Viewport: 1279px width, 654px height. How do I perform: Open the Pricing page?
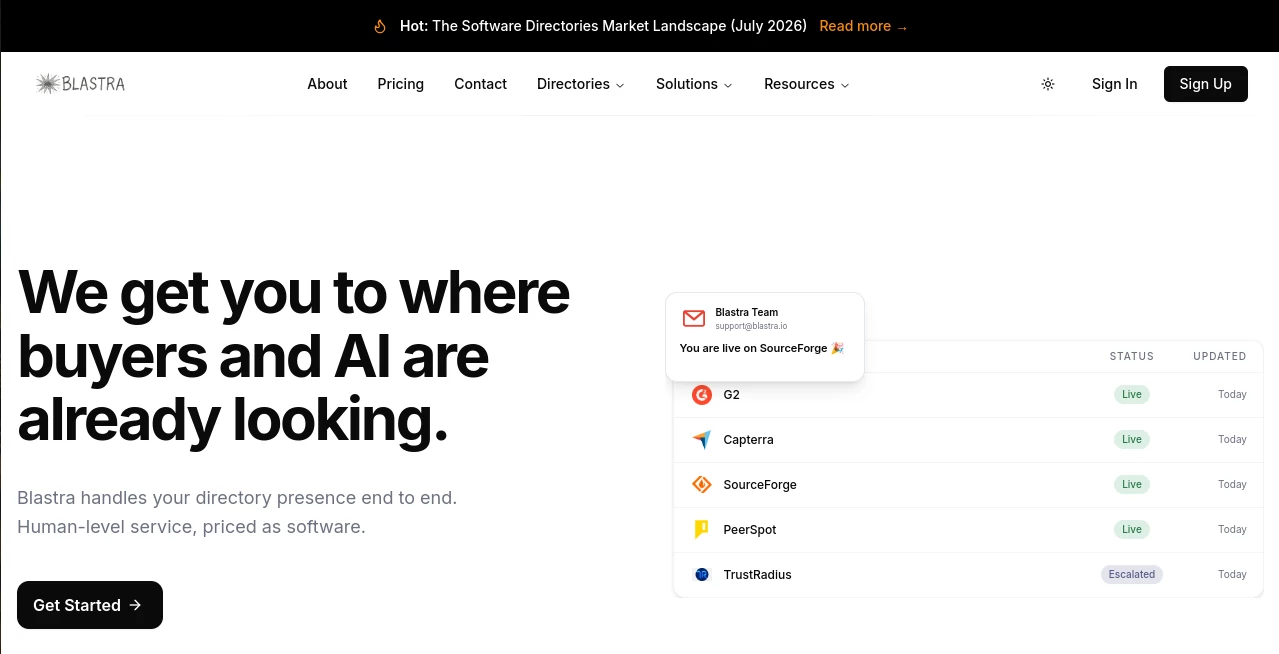point(401,84)
